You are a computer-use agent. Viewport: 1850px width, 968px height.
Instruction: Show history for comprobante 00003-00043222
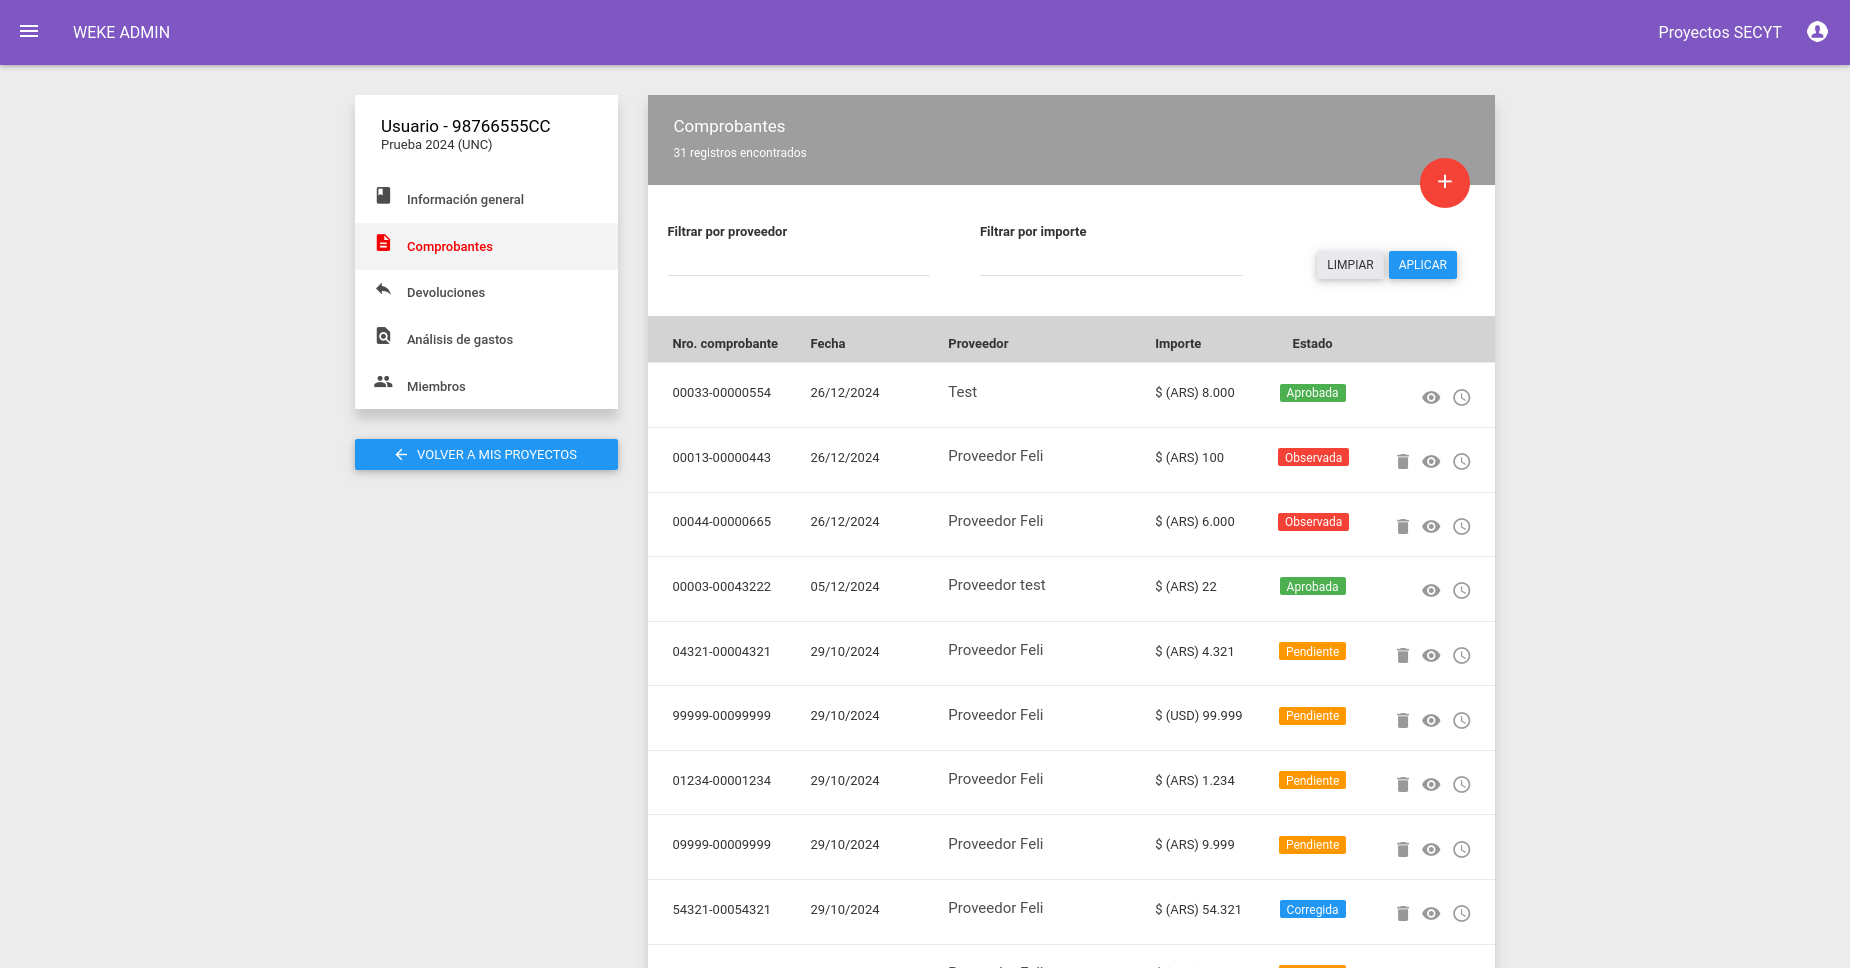click(x=1461, y=591)
